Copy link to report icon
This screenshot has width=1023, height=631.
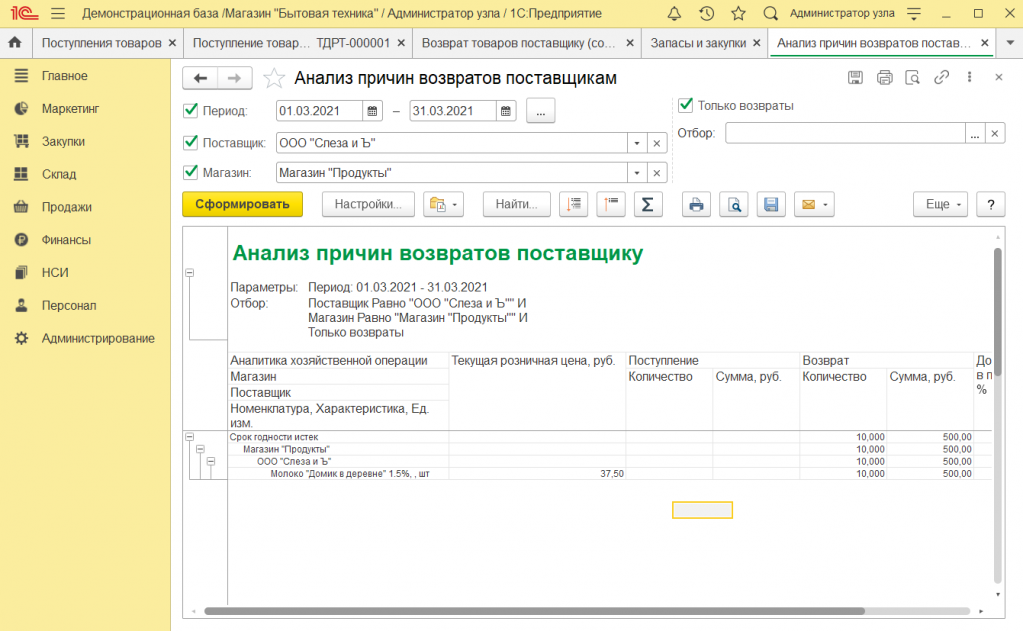pyautogui.click(x=941, y=78)
